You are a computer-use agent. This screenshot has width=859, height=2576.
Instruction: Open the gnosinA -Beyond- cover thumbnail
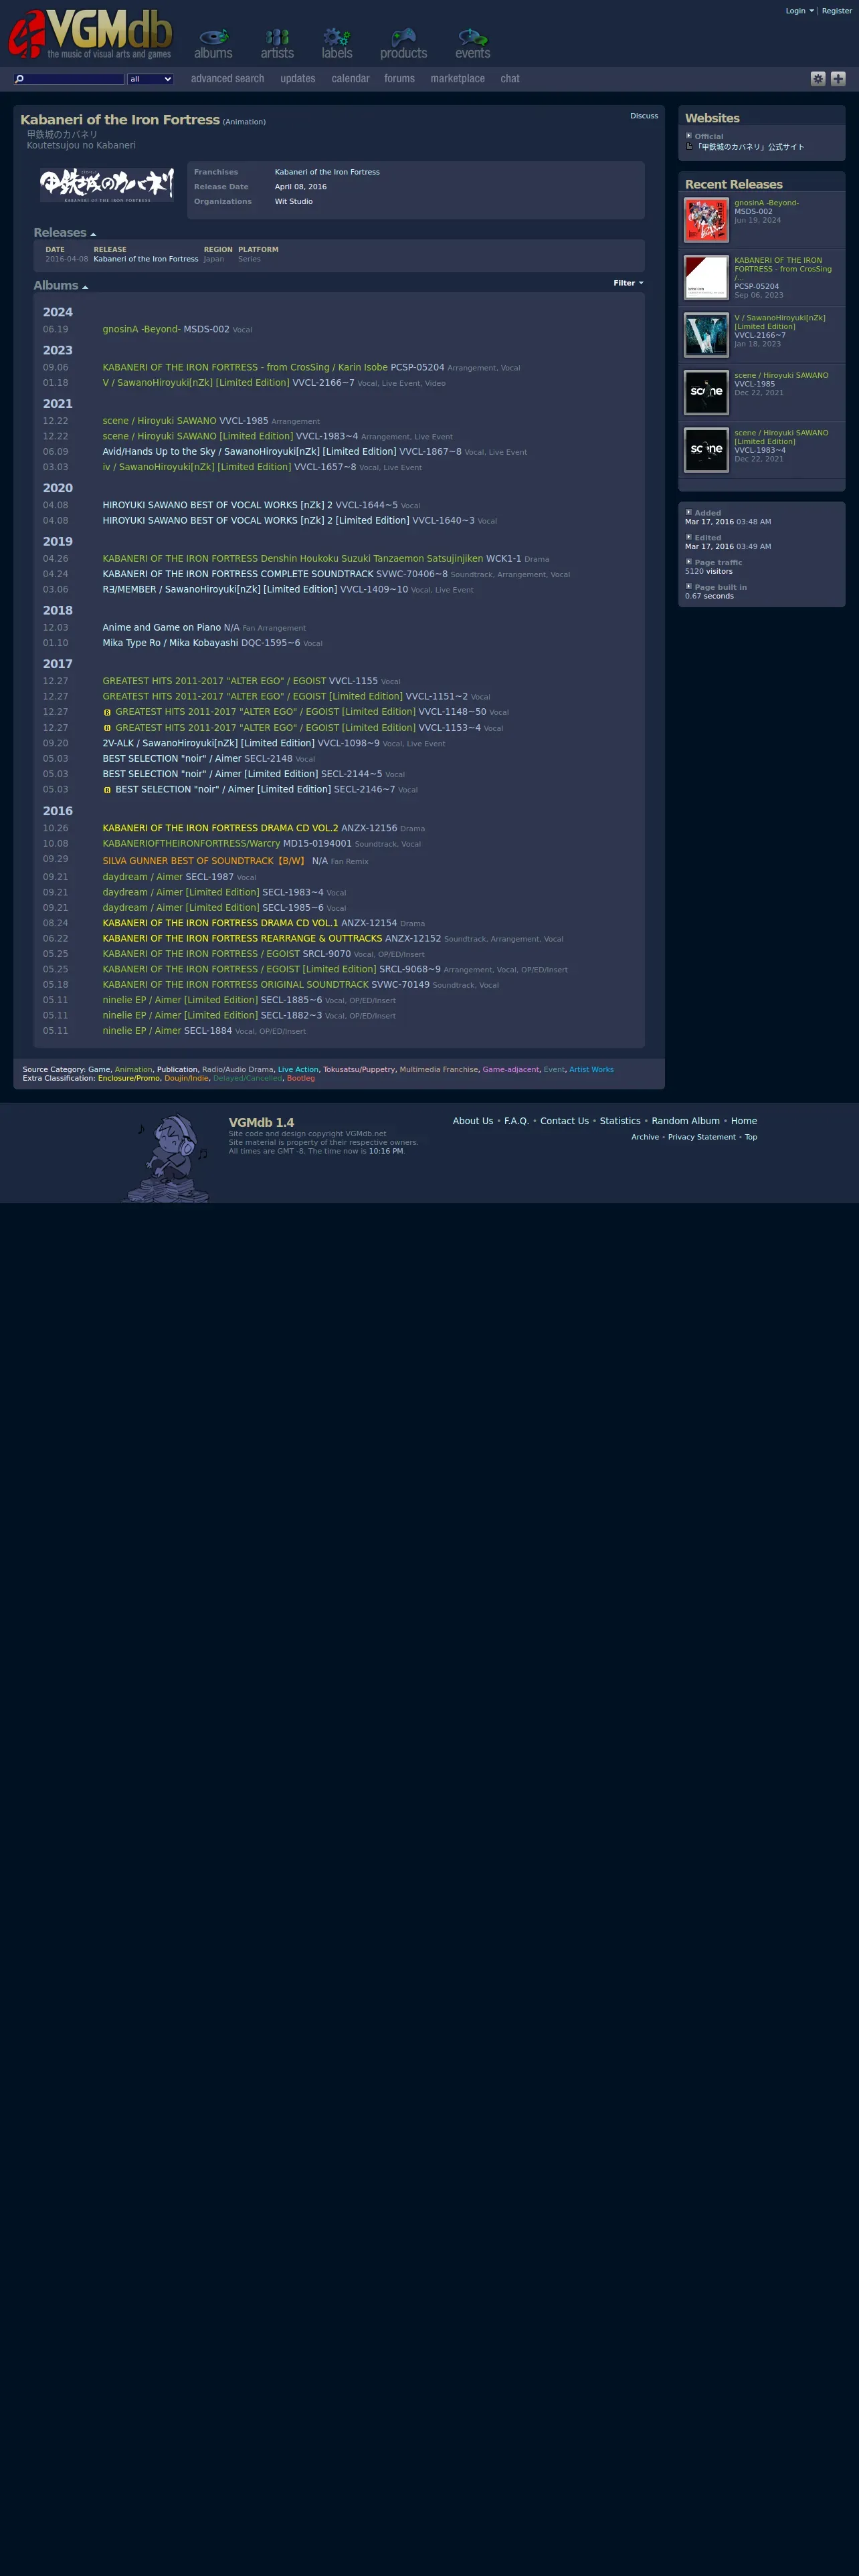(x=706, y=220)
